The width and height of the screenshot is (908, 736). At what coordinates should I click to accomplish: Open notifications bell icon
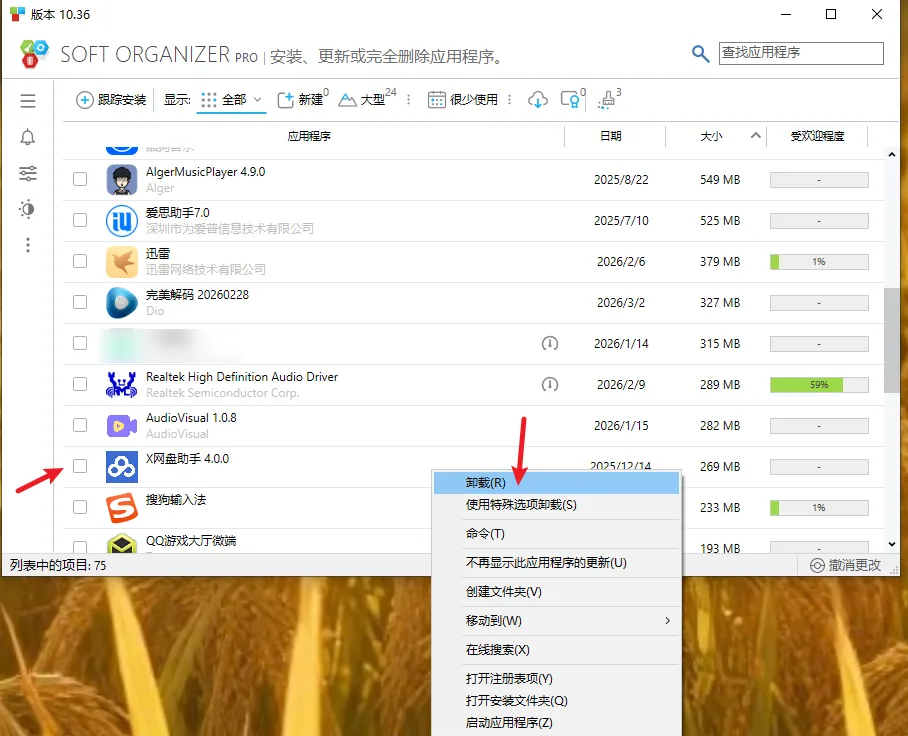(28, 137)
